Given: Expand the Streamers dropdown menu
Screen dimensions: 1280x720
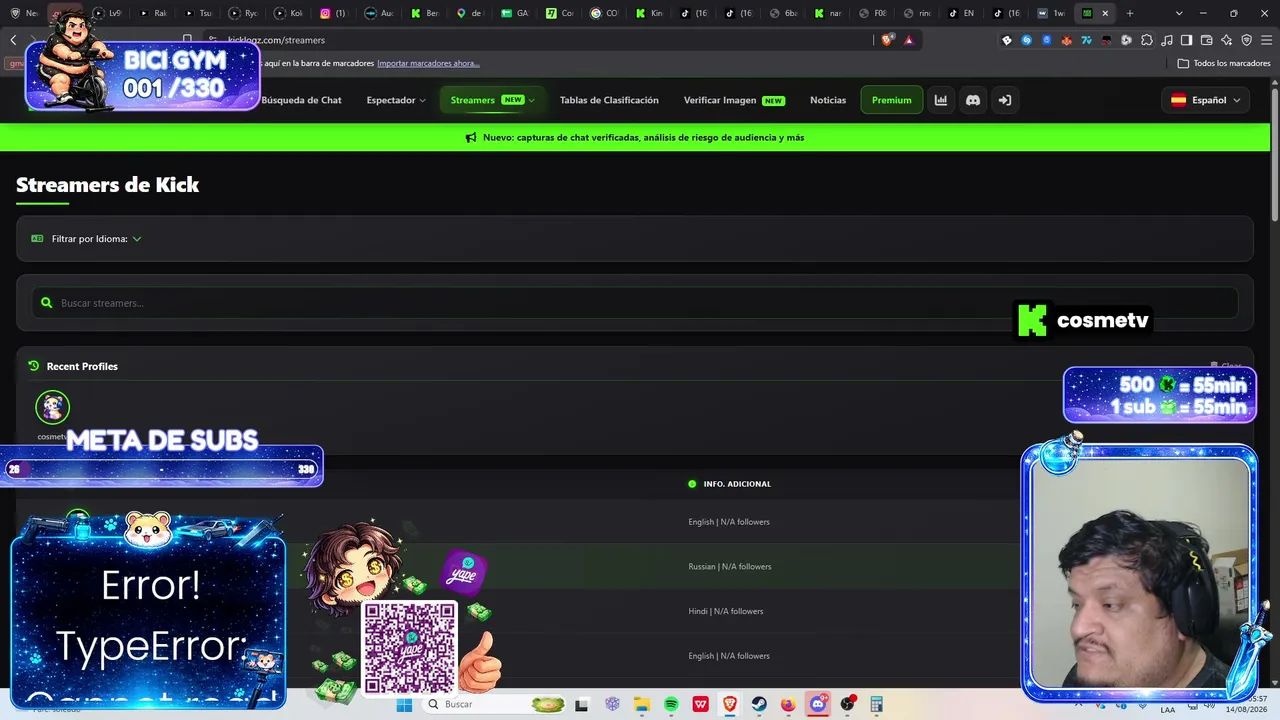Looking at the screenshot, I should [x=493, y=100].
